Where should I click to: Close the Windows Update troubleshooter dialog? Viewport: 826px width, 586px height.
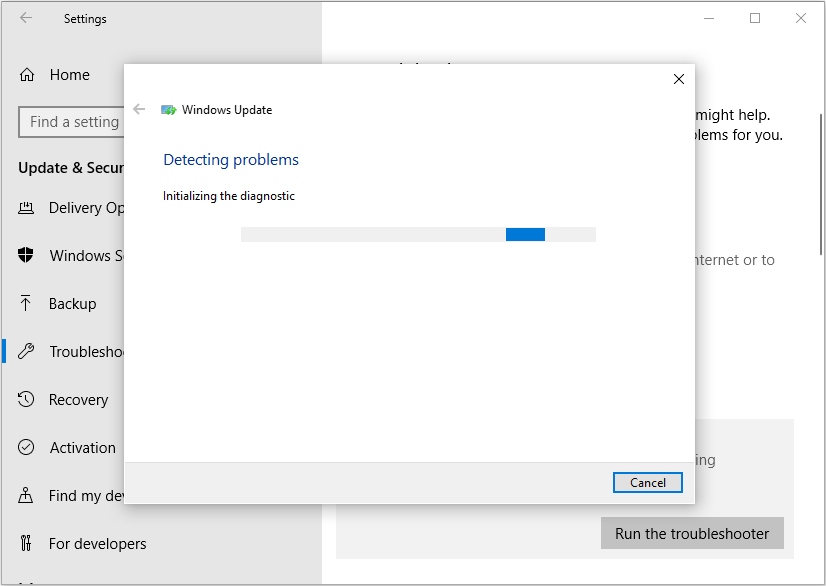click(679, 79)
